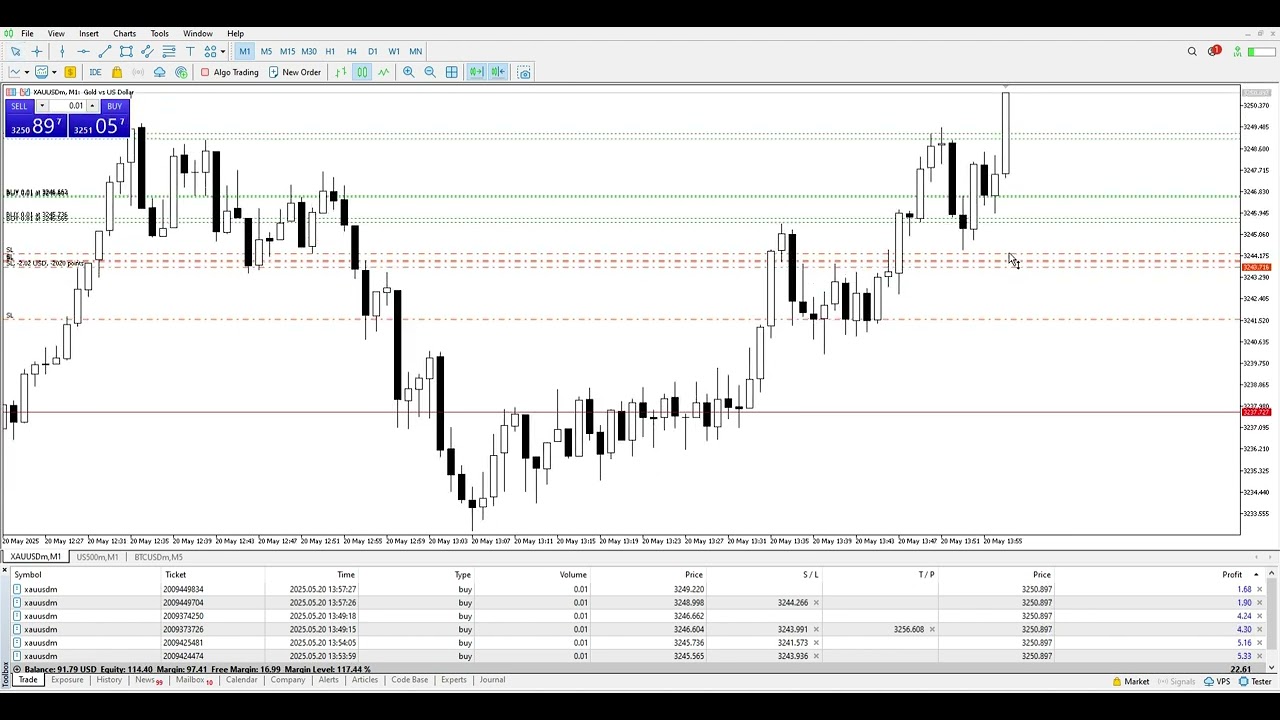Image resolution: width=1280 pixels, height=720 pixels.
Task: Sort positions by Profit column
Action: pos(1232,574)
